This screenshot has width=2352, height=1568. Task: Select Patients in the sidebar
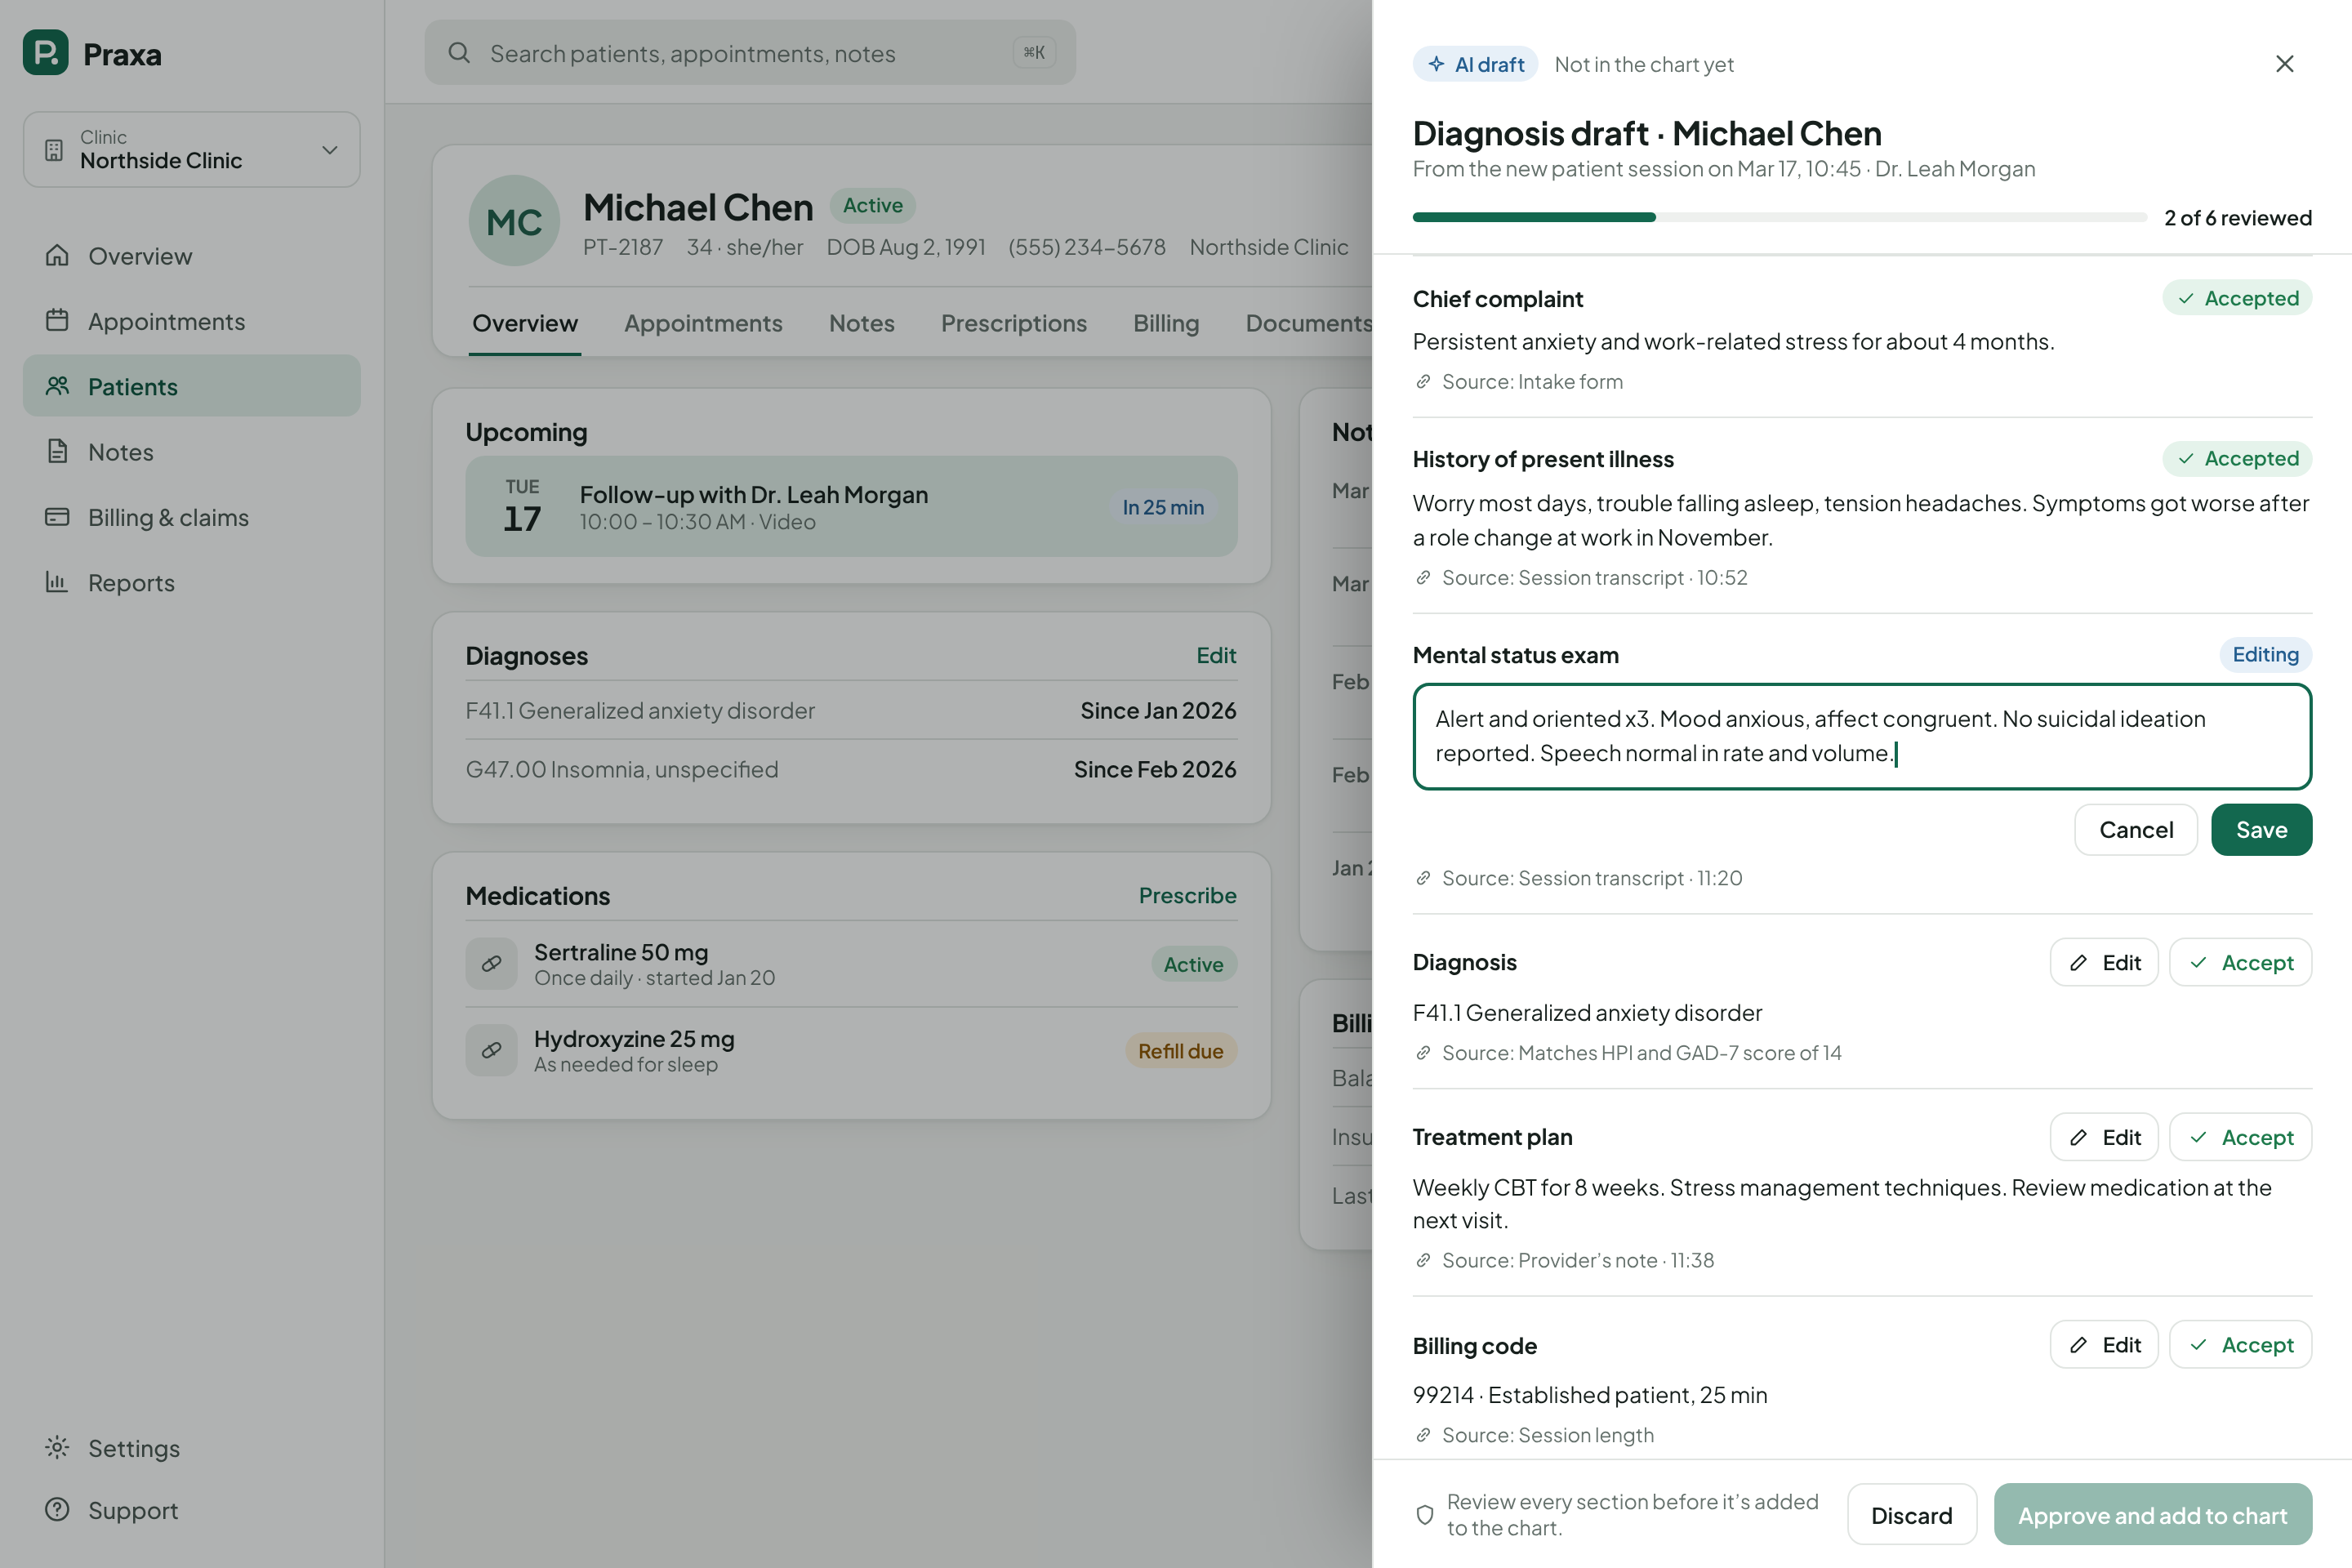pyautogui.click(x=191, y=386)
